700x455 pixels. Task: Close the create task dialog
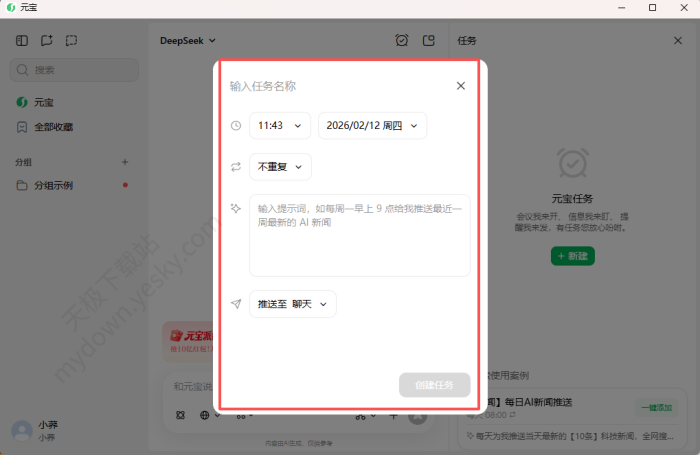461,86
